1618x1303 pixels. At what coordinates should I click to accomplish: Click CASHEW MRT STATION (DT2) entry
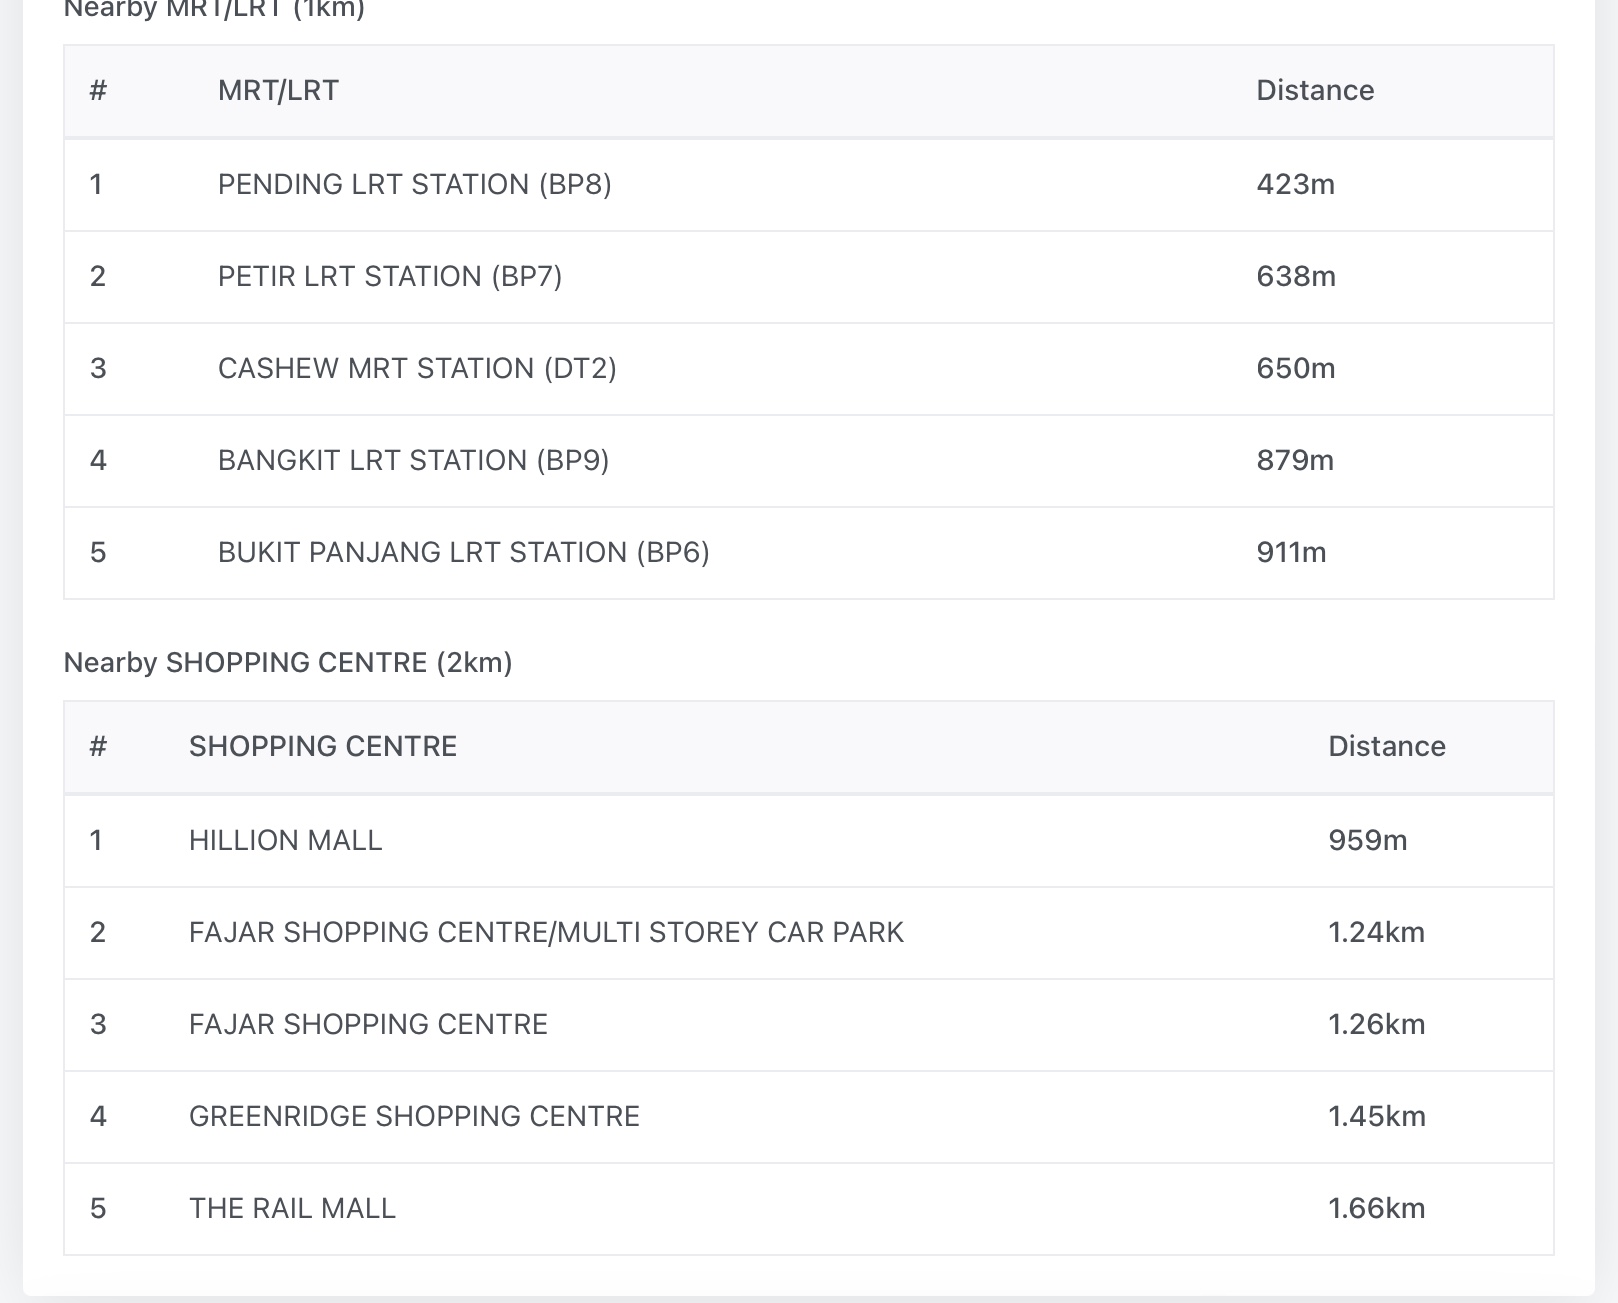coord(416,369)
